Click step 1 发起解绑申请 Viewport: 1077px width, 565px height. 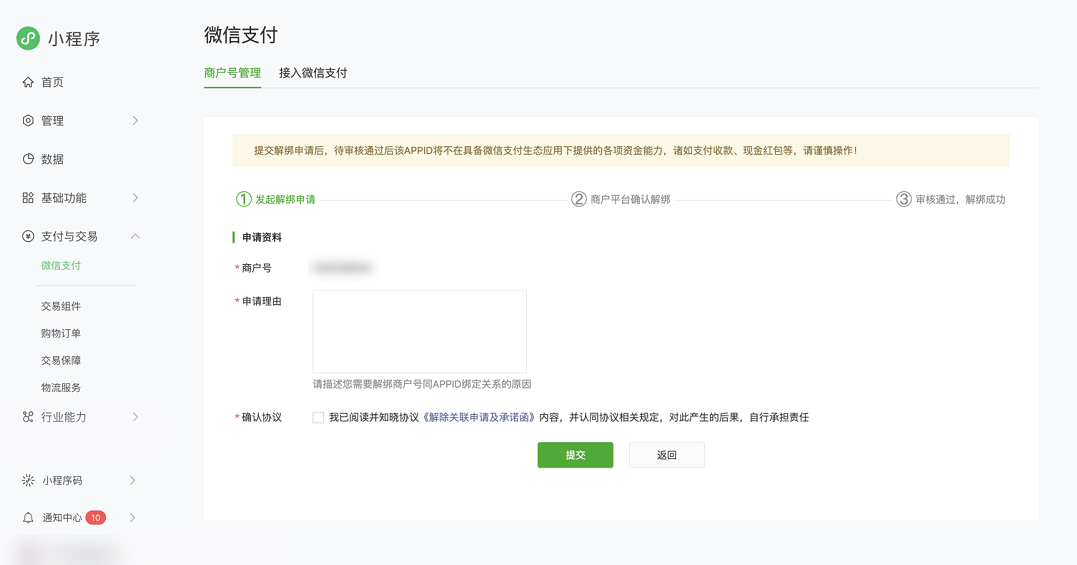click(x=275, y=199)
